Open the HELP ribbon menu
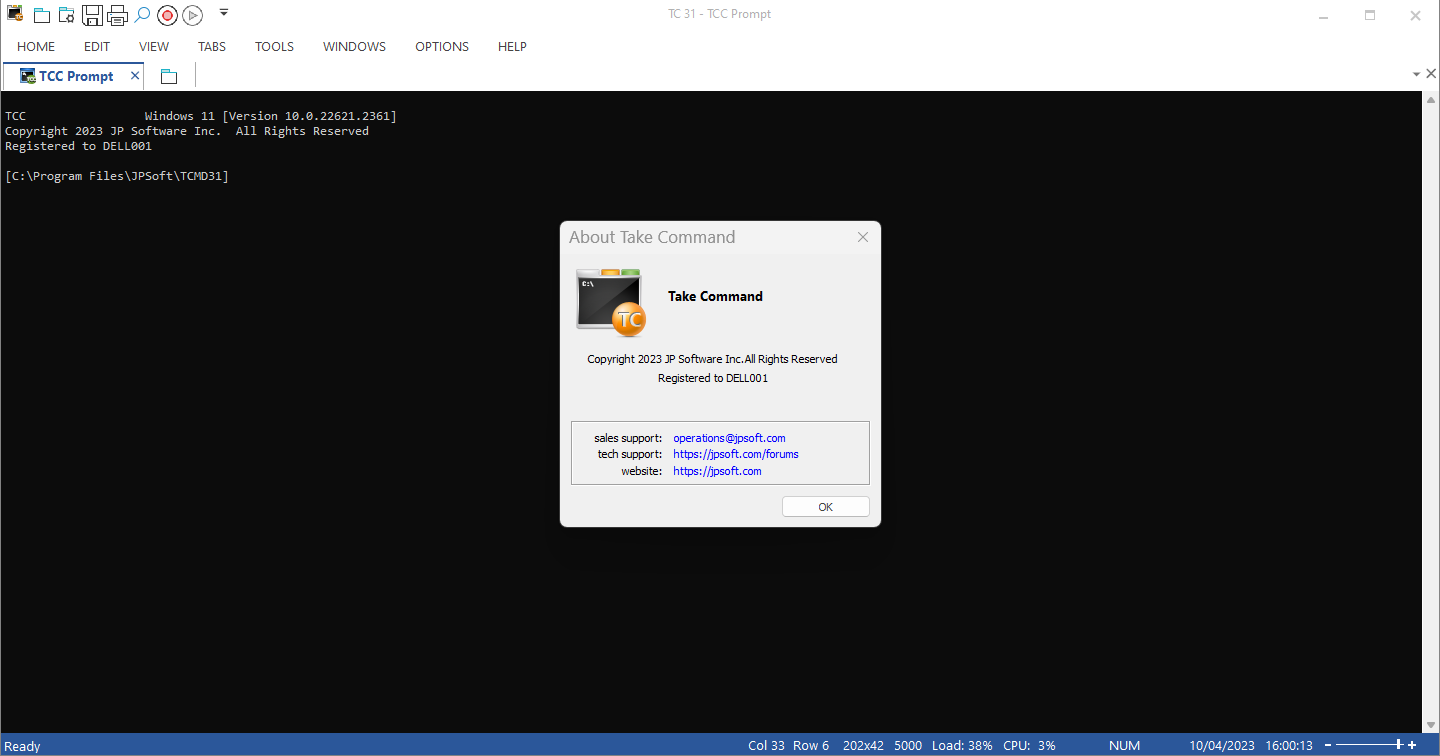 click(512, 46)
